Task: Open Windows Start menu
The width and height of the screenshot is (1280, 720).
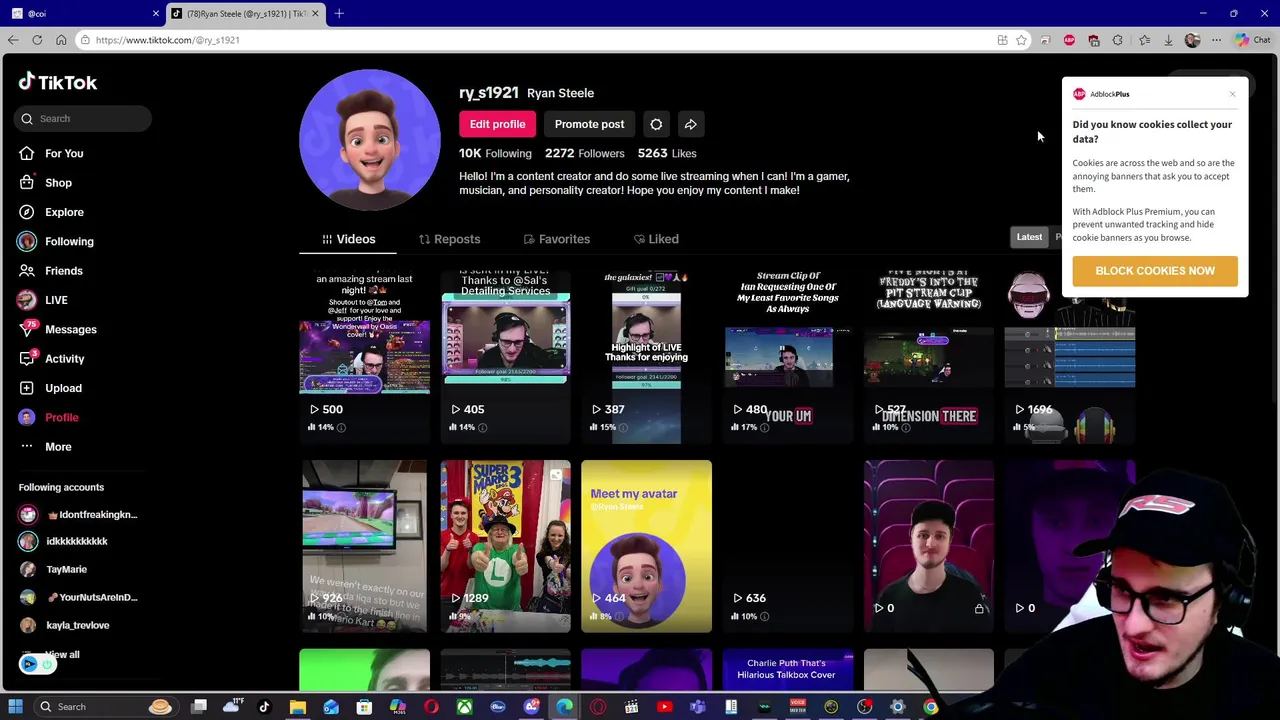Action: click(15, 707)
